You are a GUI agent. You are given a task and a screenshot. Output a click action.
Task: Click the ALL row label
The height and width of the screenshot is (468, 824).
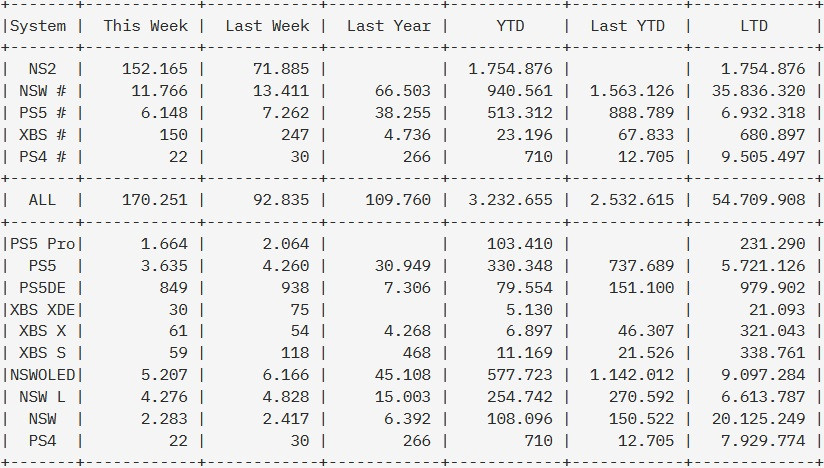tap(42, 200)
